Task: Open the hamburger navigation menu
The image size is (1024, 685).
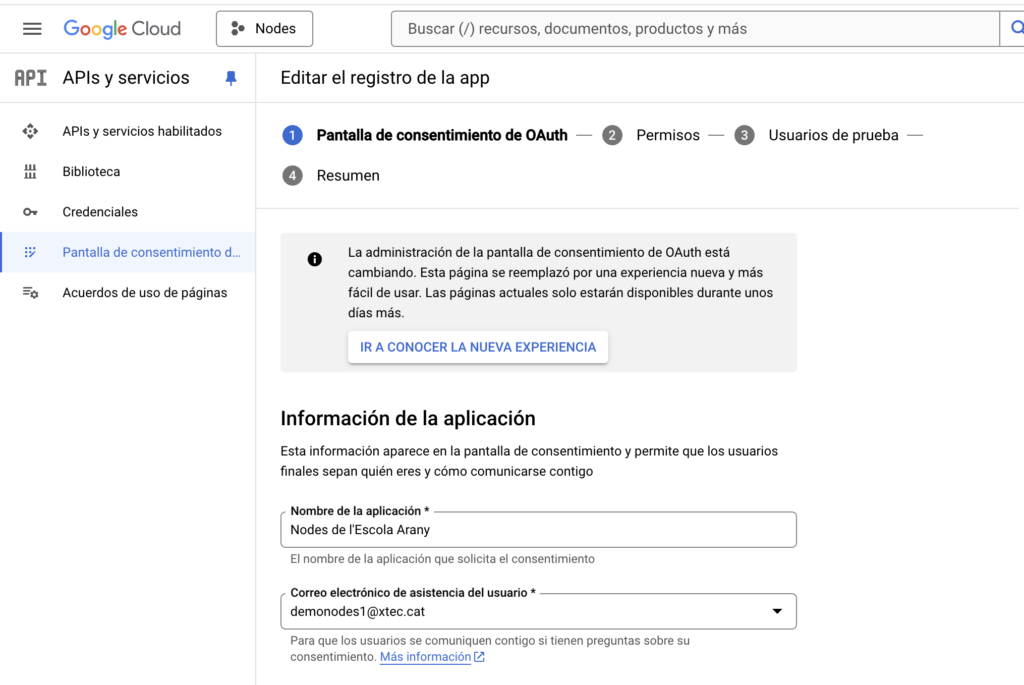Action: pos(32,29)
